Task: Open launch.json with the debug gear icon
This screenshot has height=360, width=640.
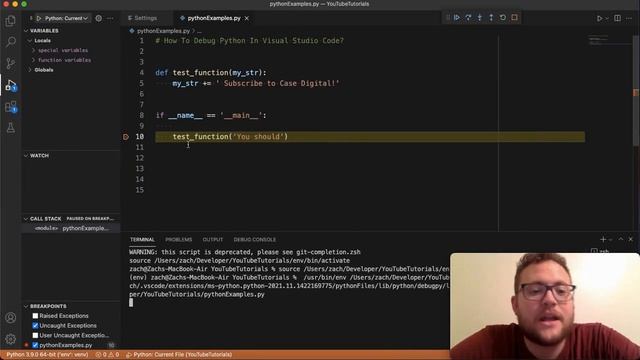Action: point(99,18)
